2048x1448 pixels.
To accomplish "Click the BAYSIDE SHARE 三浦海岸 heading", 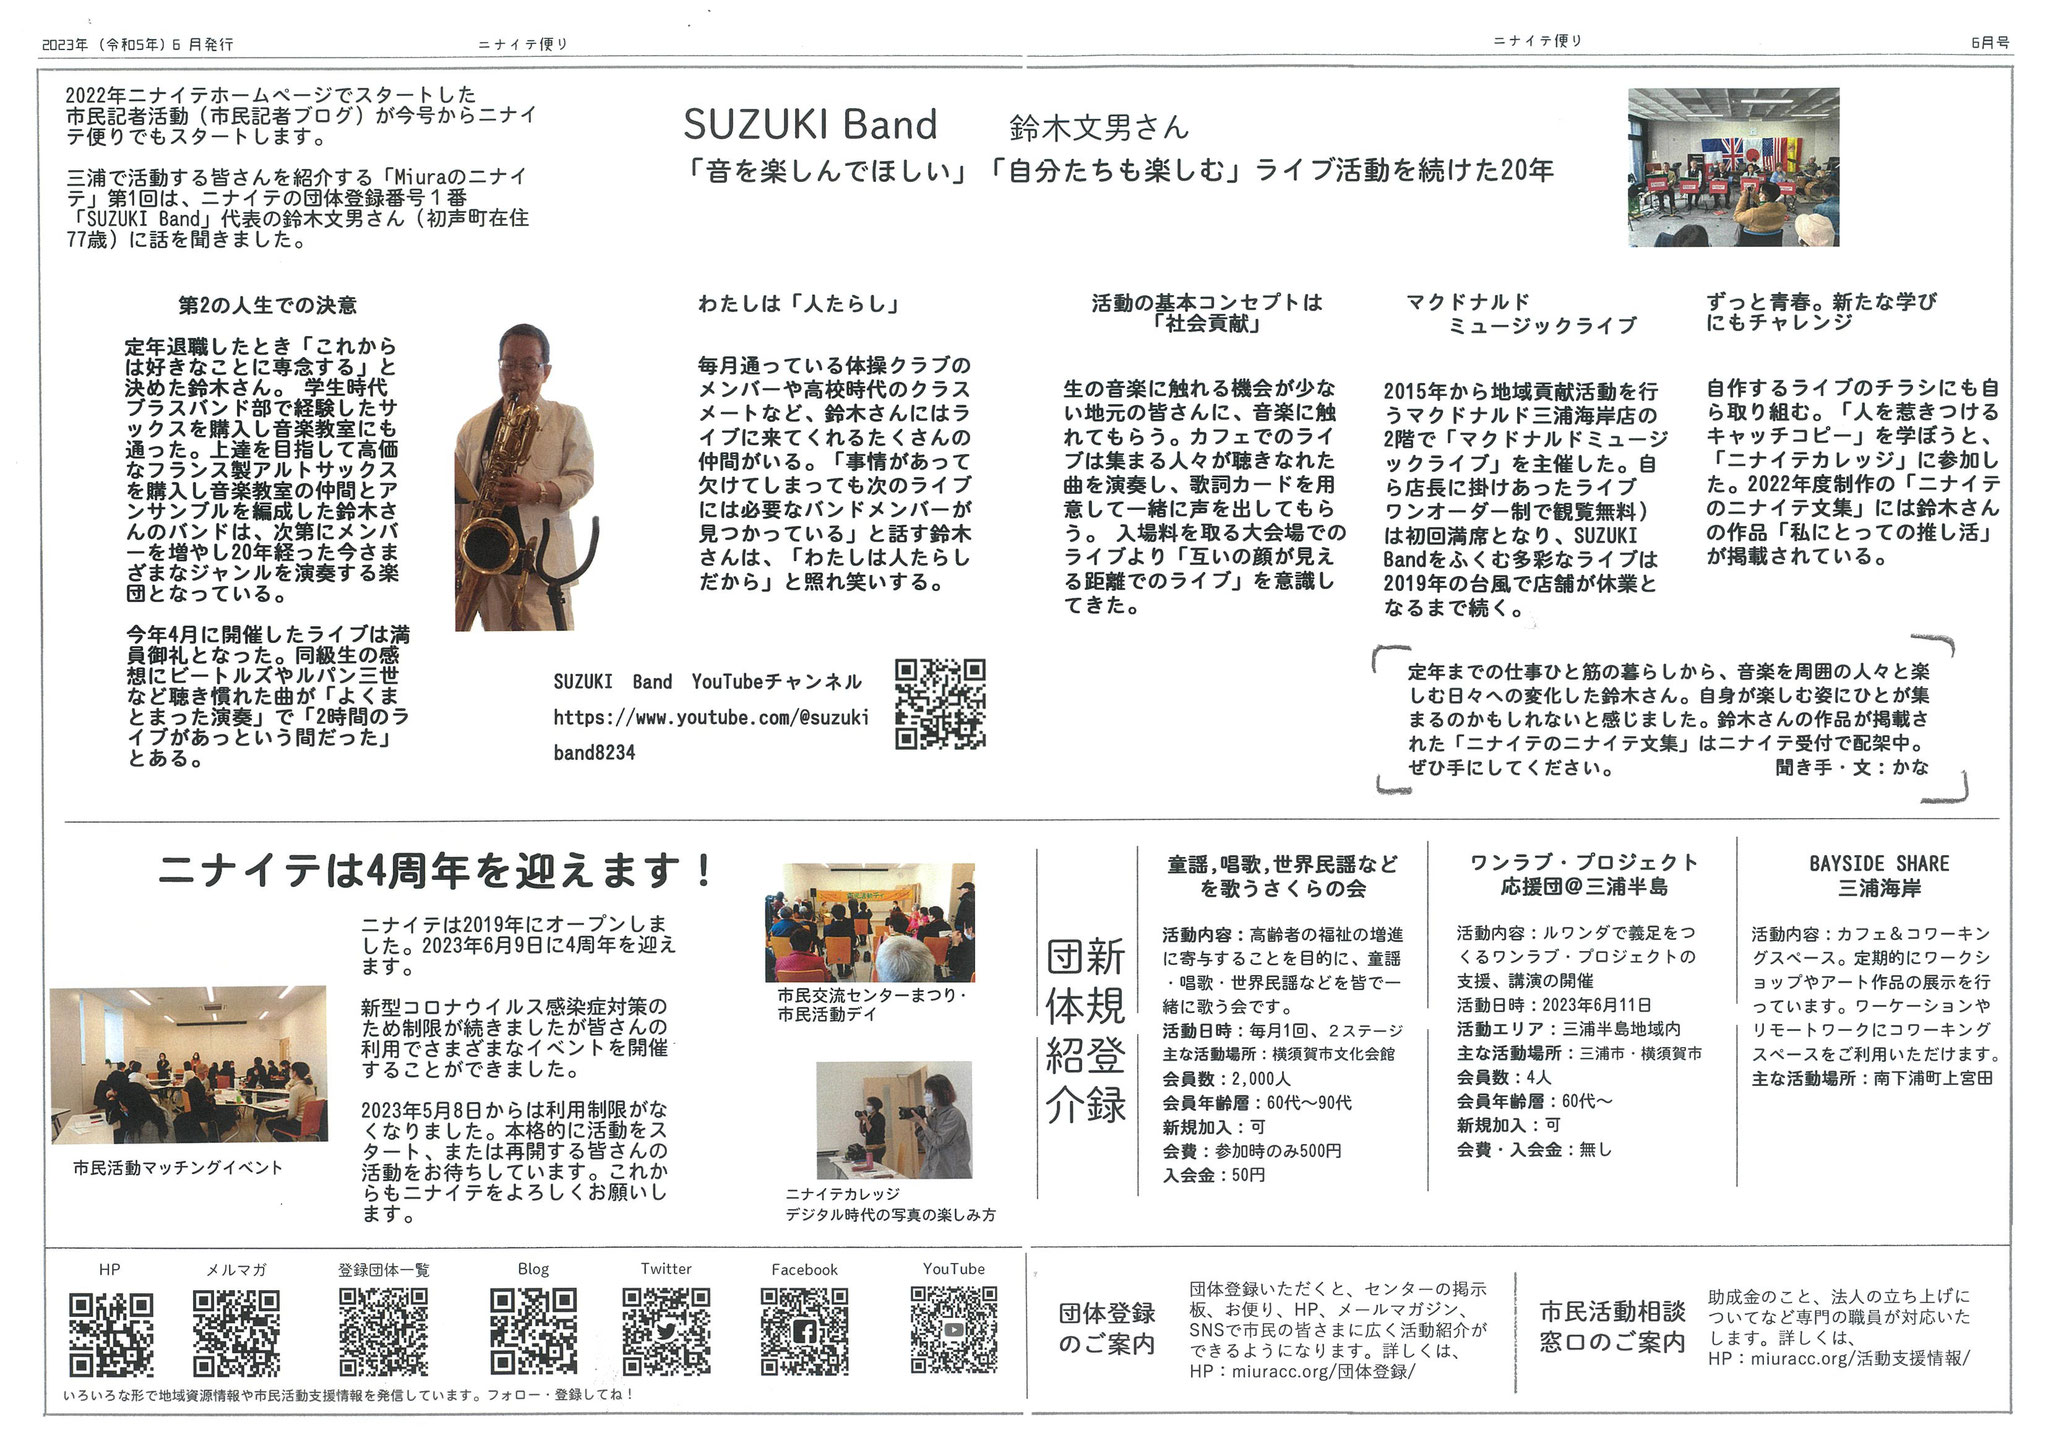I will (x=1879, y=875).
